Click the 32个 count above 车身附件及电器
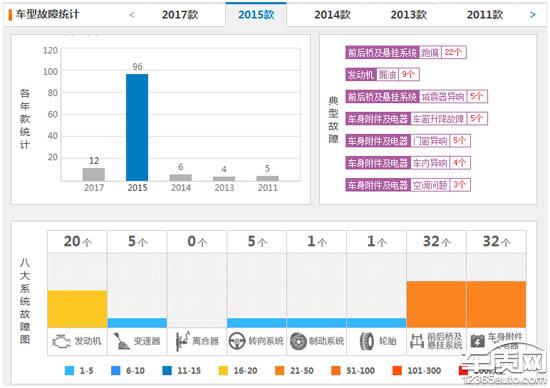550x388 pixels. (x=497, y=242)
